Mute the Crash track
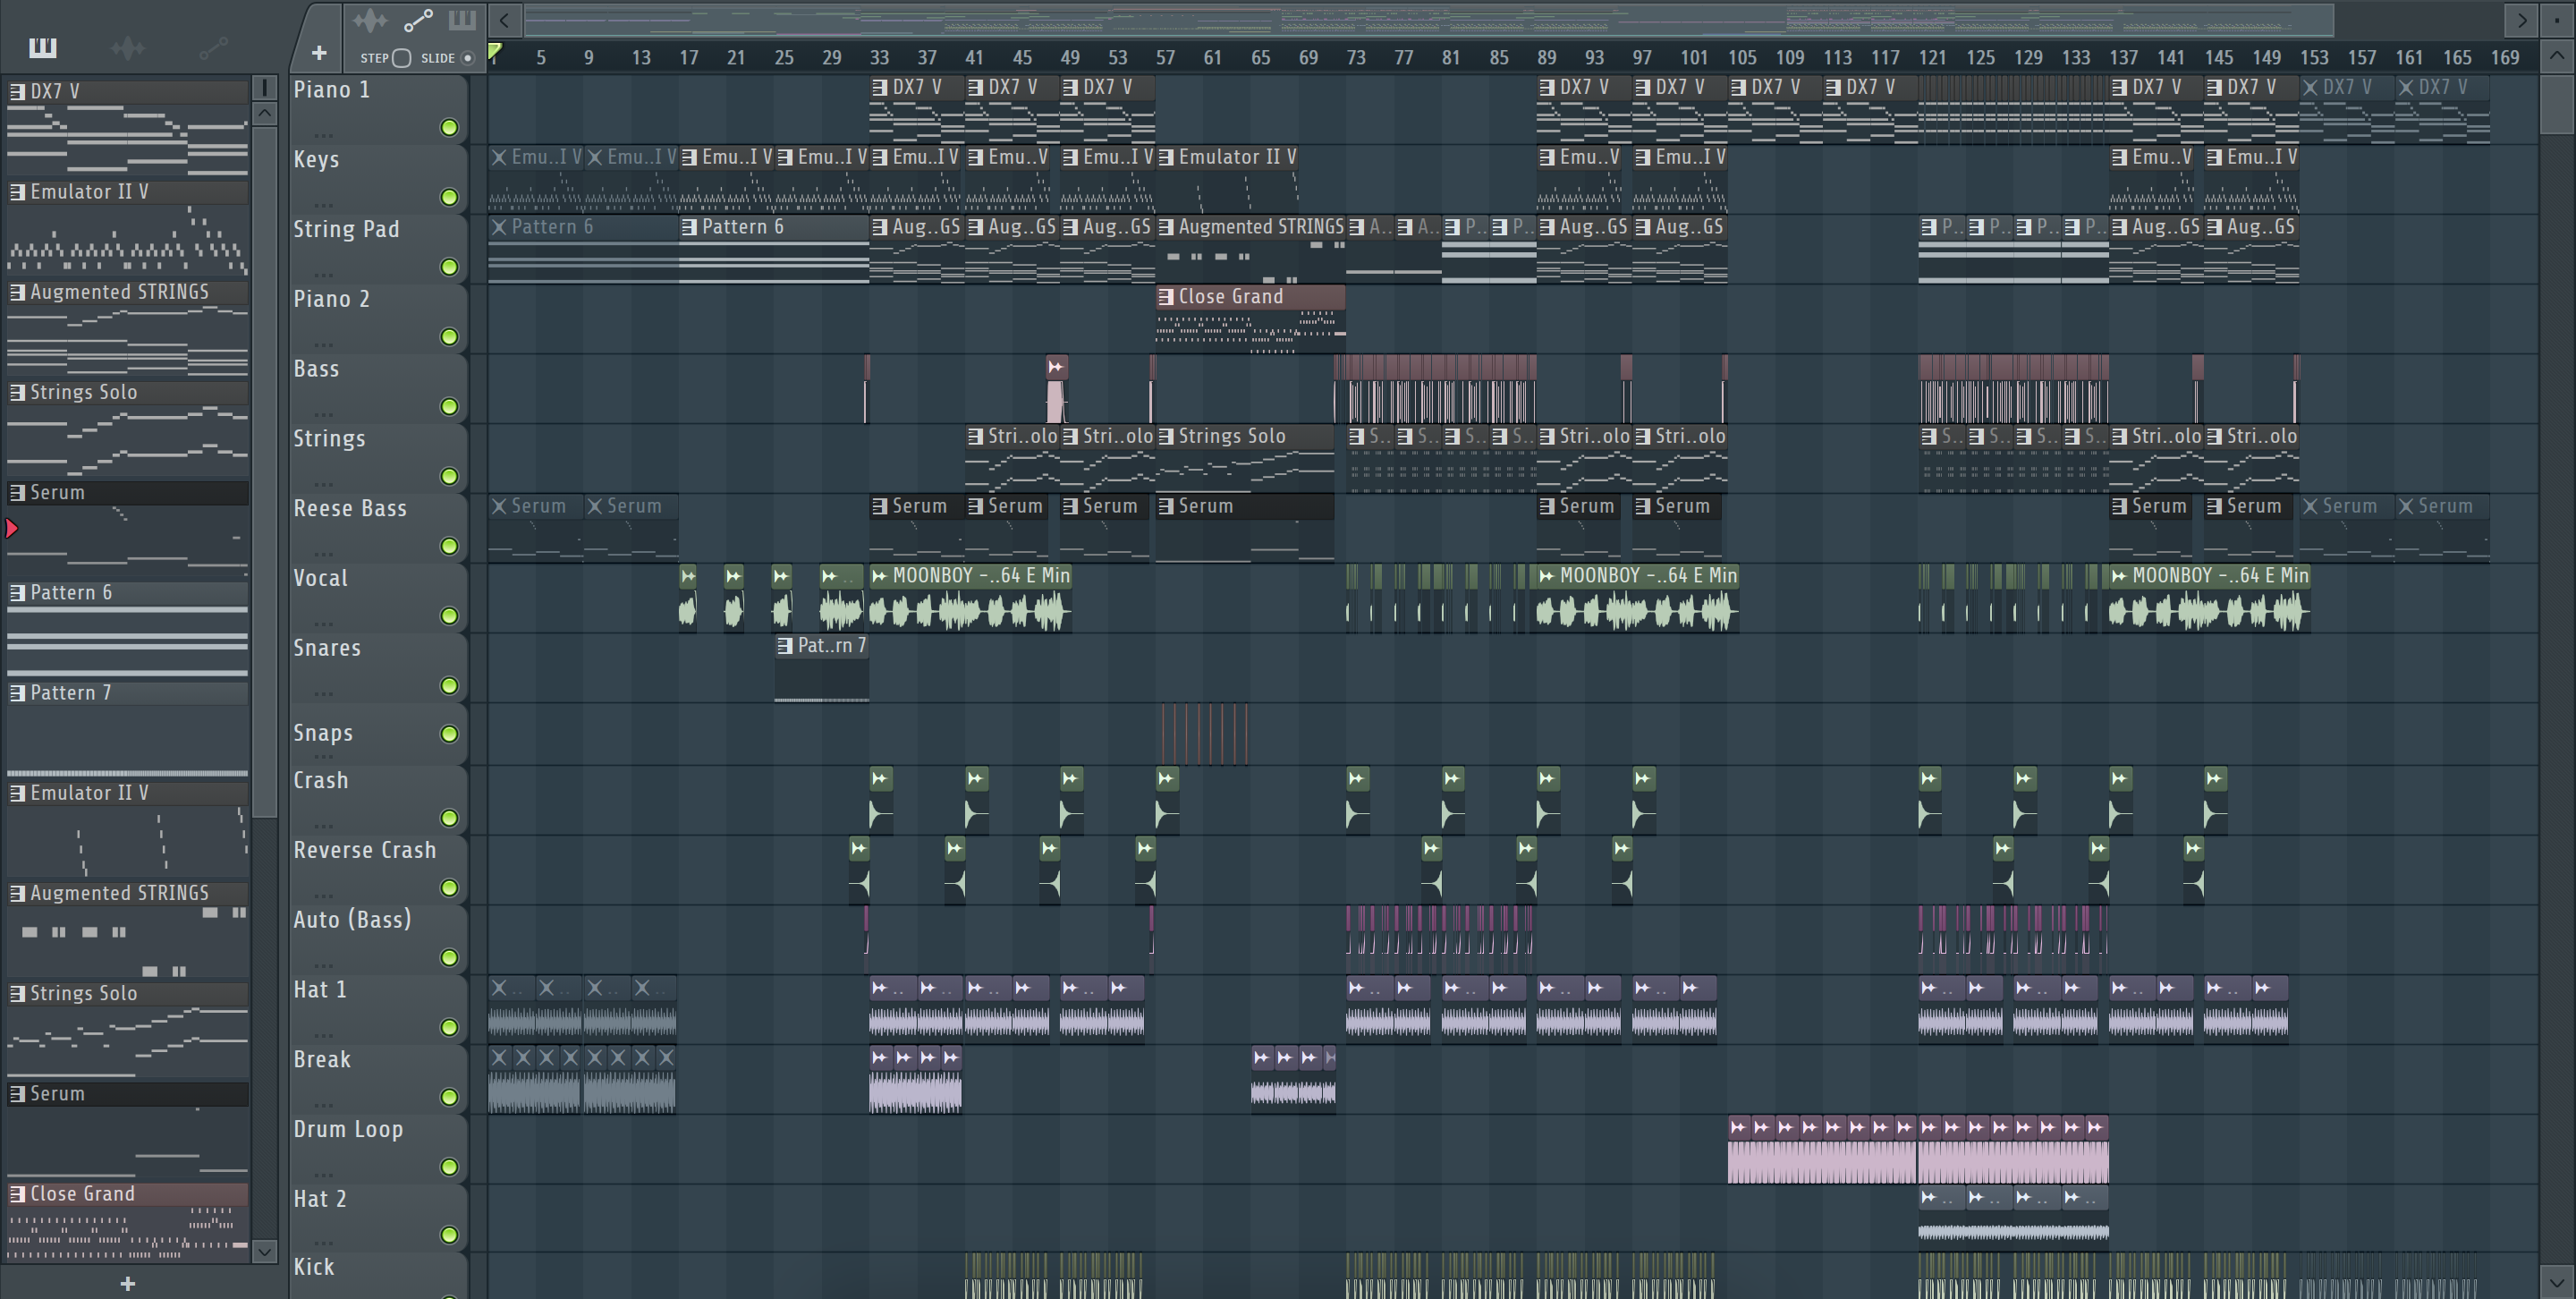 pyautogui.click(x=449, y=818)
